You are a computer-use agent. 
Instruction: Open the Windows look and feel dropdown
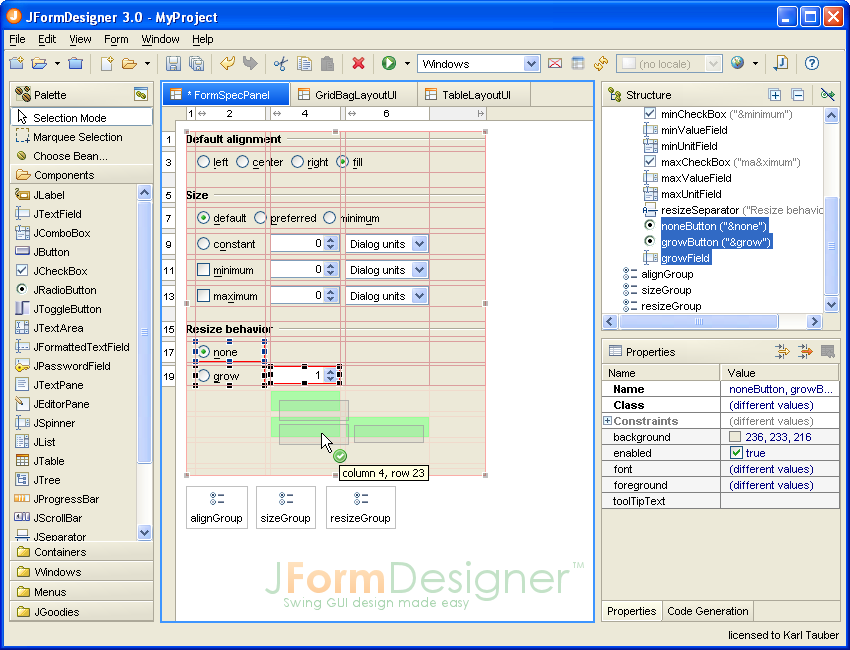pyautogui.click(x=532, y=63)
